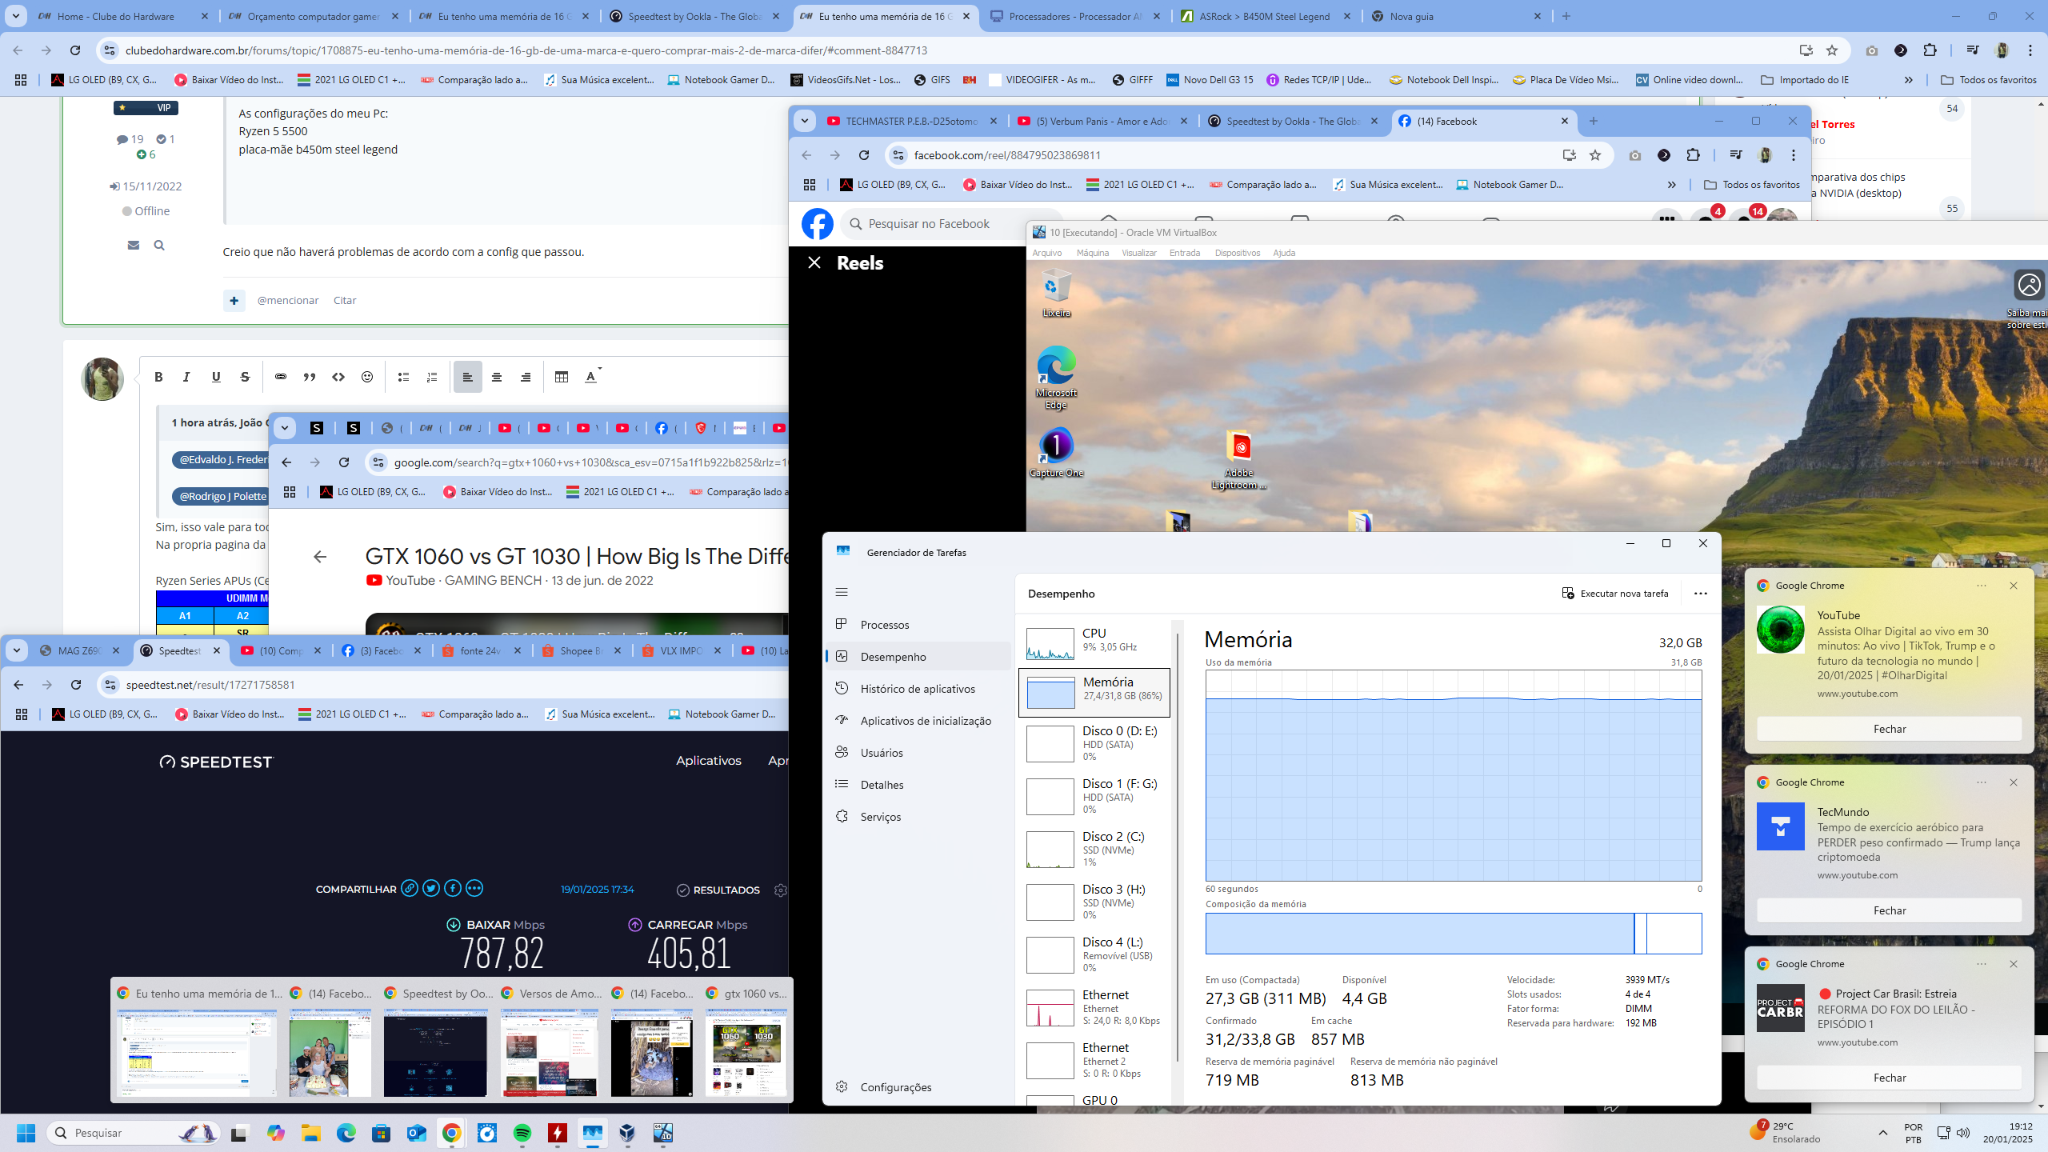Click @mencionar below the forum post
Image resolution: width=2048 pixels, height=1152 pixels.
pyautogui.click(x=288, y=300)
